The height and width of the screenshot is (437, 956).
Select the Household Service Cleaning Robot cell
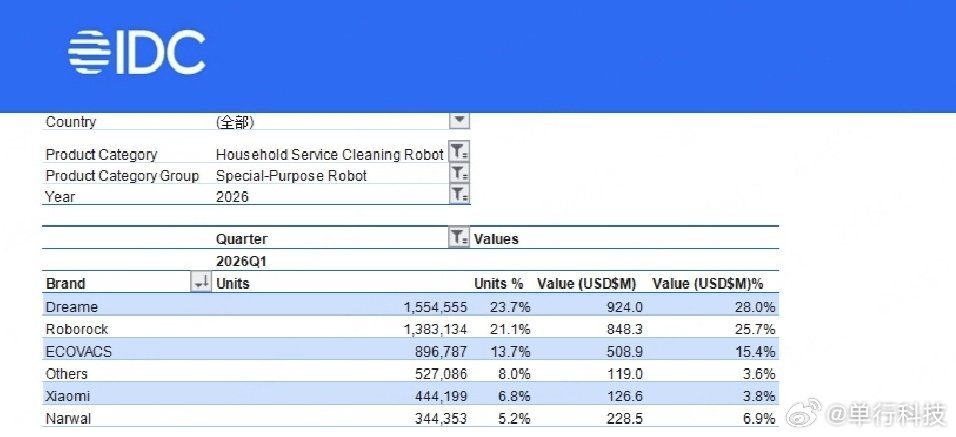click(x=330, y=154)
